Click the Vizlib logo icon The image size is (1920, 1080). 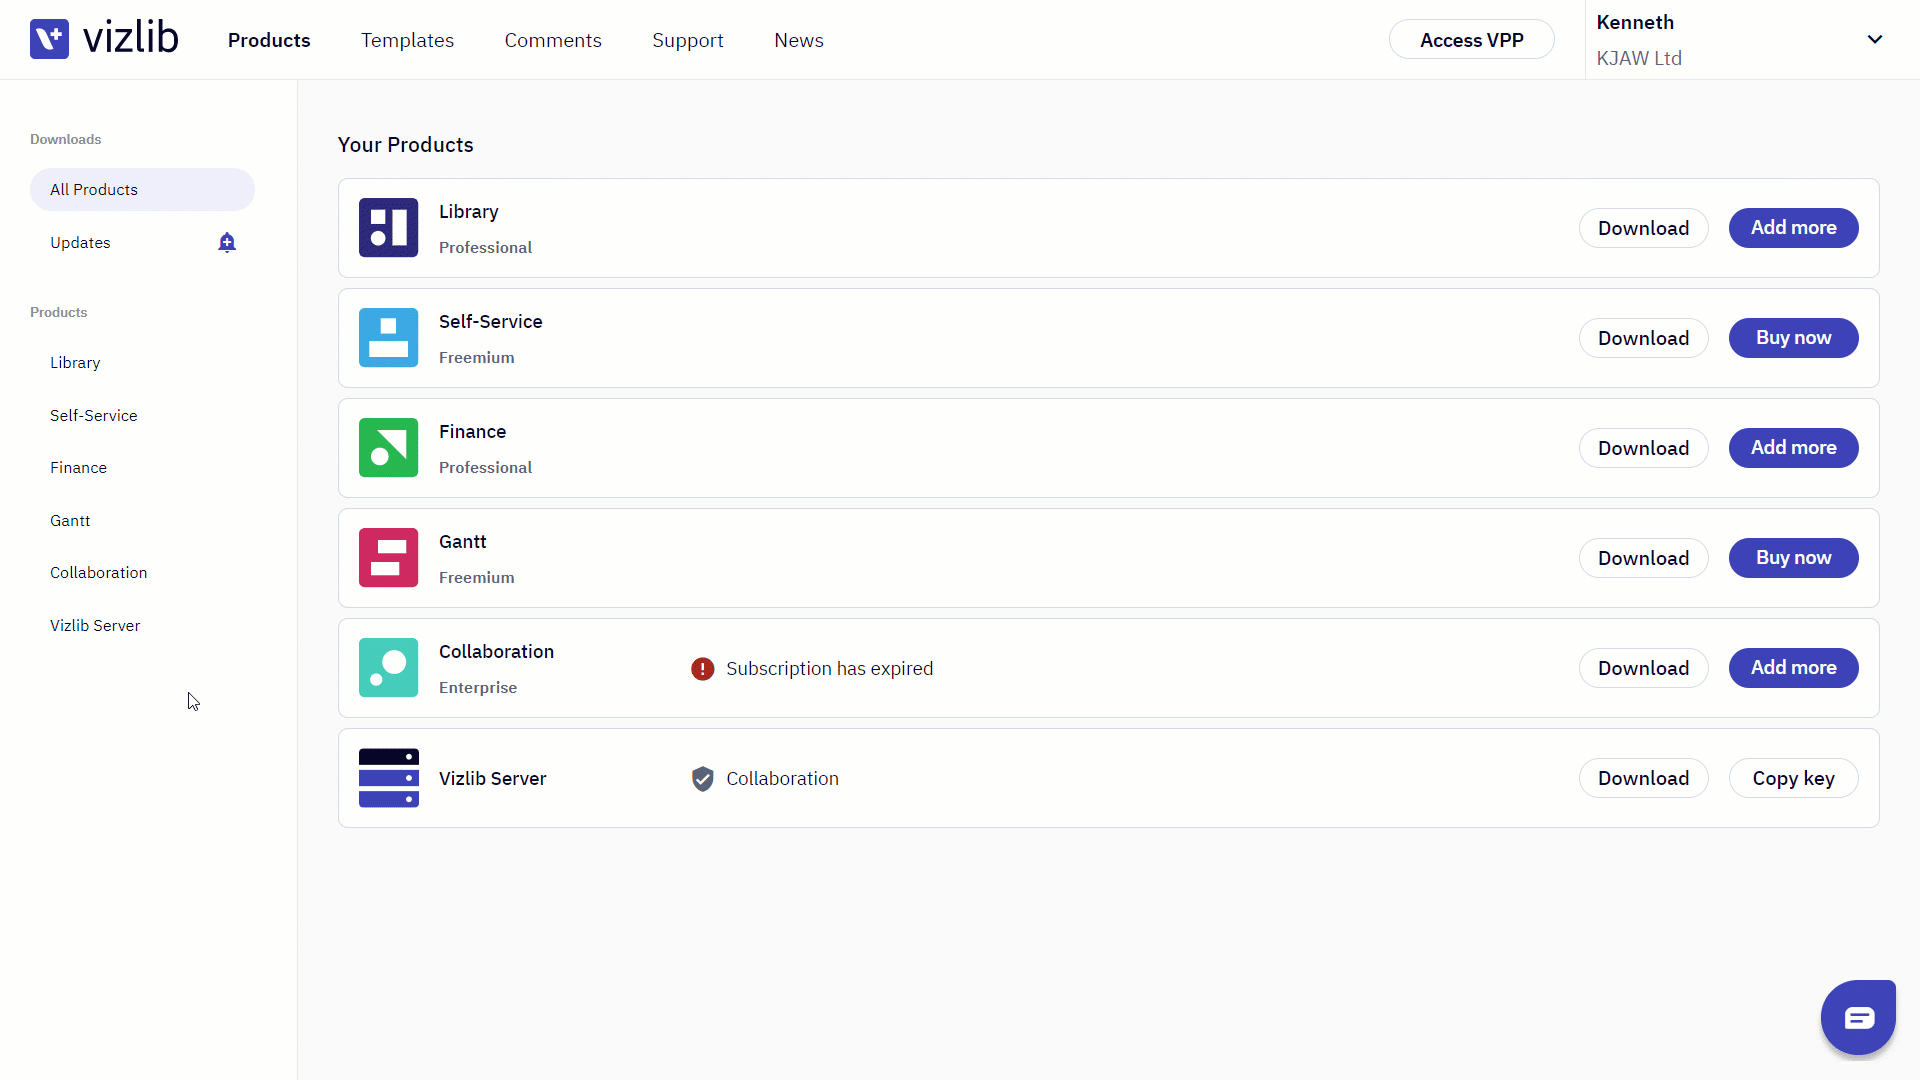click(49, 39)
